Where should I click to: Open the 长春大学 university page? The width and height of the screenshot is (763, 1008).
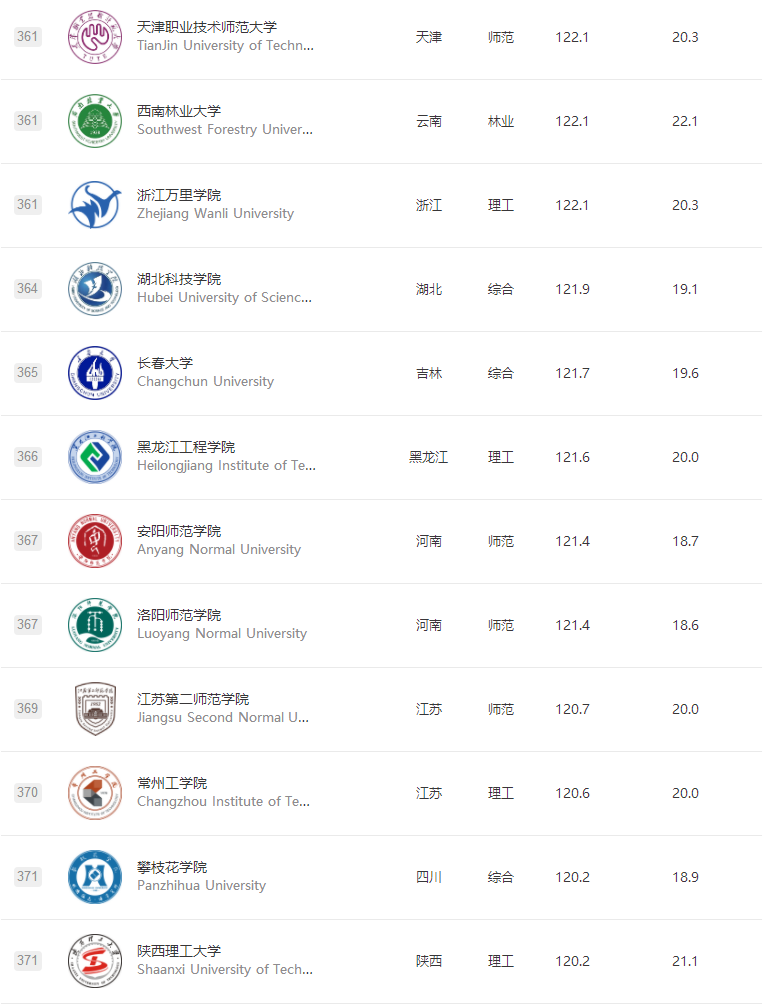[165, 363]
